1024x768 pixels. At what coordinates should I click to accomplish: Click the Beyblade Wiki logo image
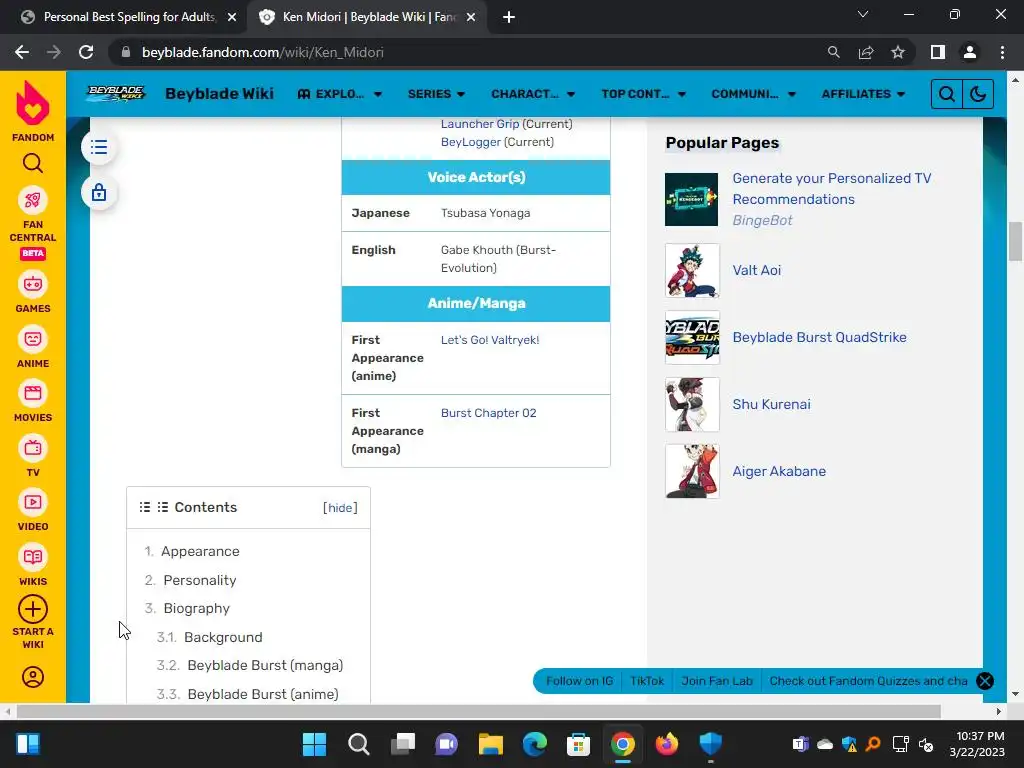coord(116,93)
